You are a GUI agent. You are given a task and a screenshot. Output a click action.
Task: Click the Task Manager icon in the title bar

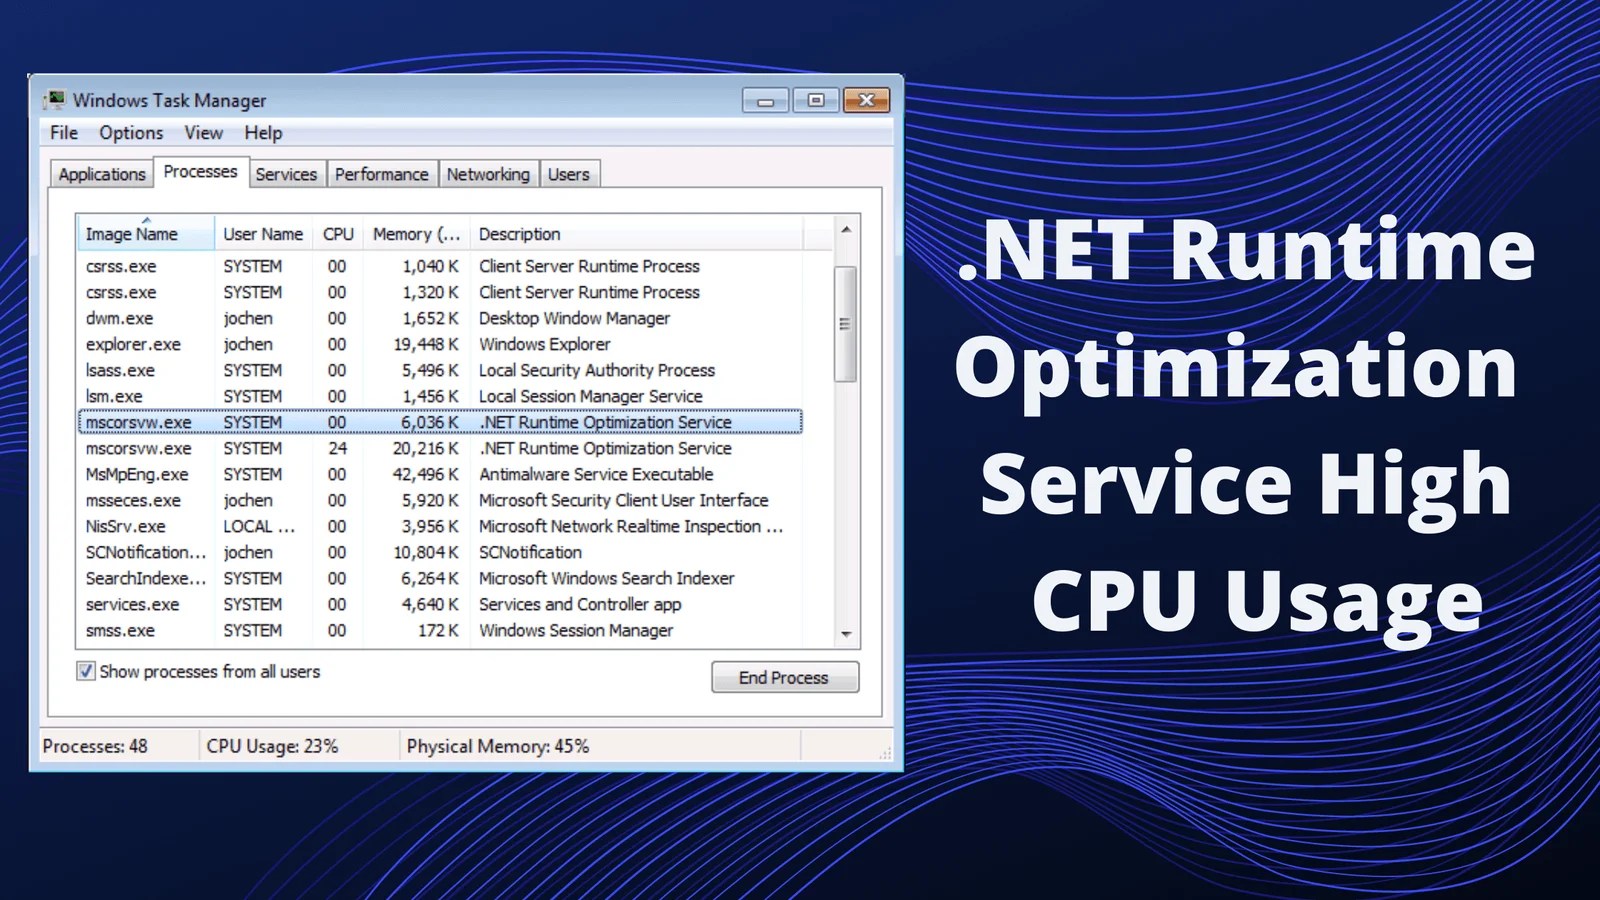55,100
